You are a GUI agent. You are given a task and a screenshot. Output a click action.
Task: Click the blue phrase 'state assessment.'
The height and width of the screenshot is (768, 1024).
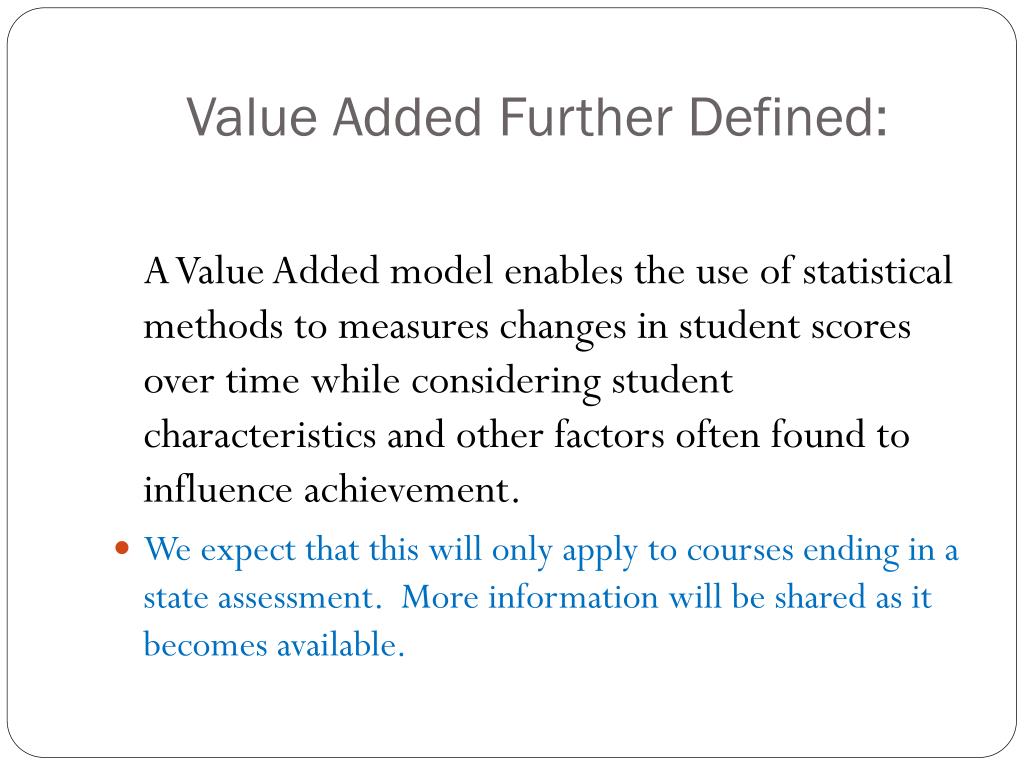[x=263, y=598]
